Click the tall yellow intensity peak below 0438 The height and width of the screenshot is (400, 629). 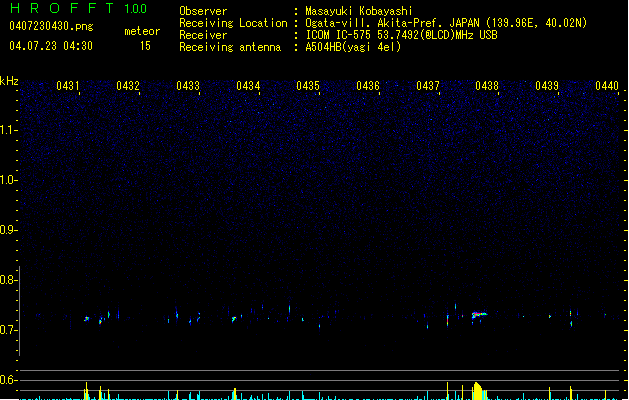pos(478,391)
